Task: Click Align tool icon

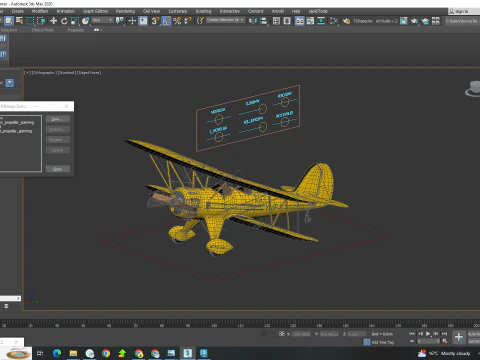Action: pos(264,21)
